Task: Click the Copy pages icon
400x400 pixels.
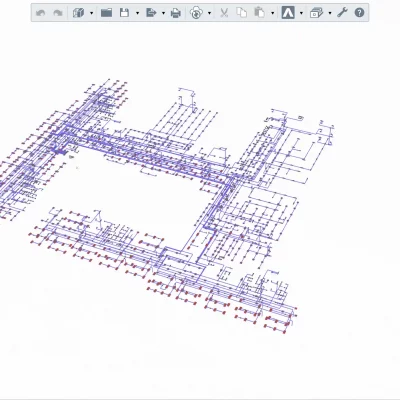Action: (242, 13)
